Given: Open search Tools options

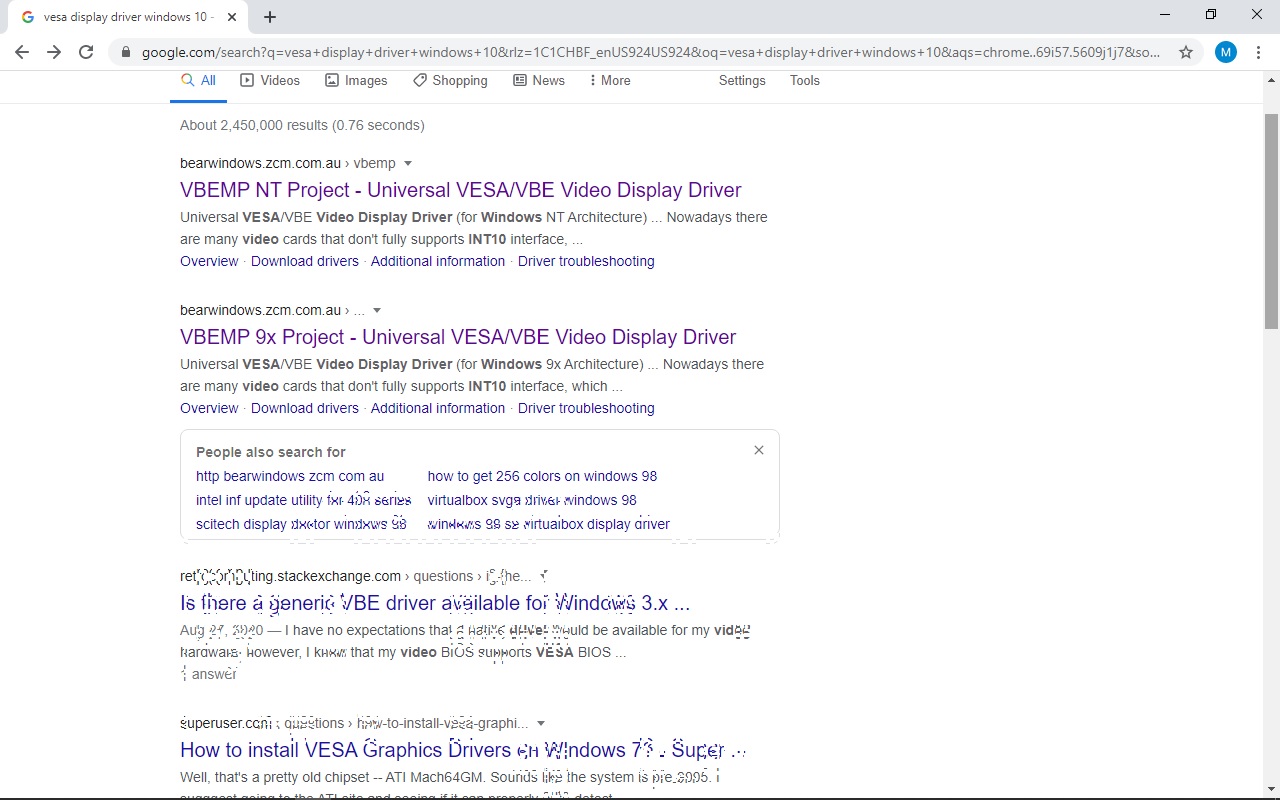Looking at the screenshot, I should click(805, 81).
